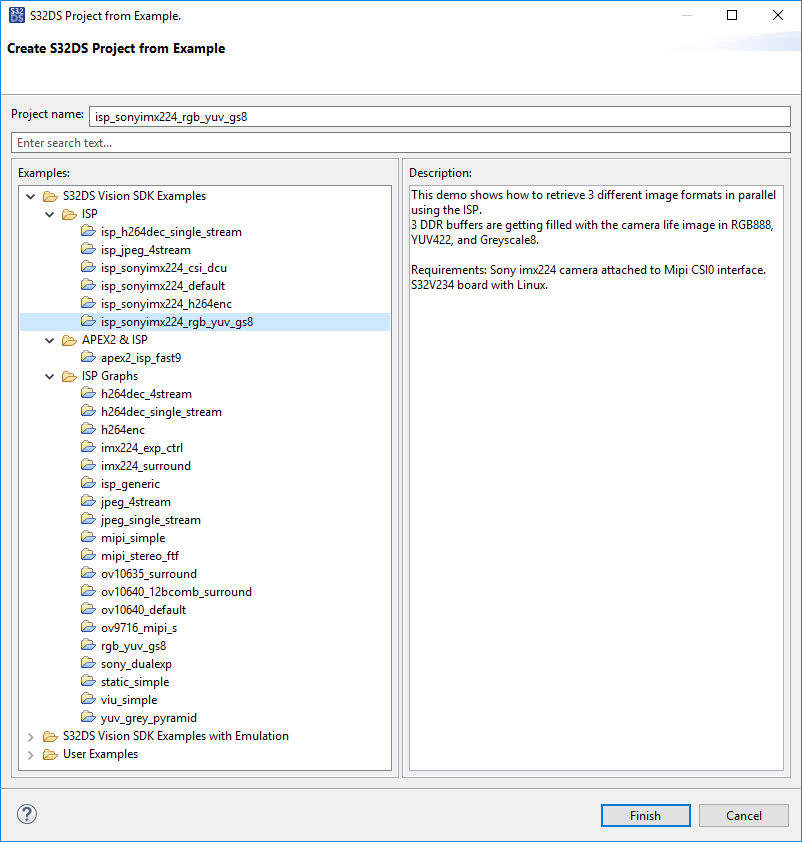Image resolution: width=802 pixels, height=842 pixels.
Task: Choose ov10640_default example name
Action: point(143,610)
